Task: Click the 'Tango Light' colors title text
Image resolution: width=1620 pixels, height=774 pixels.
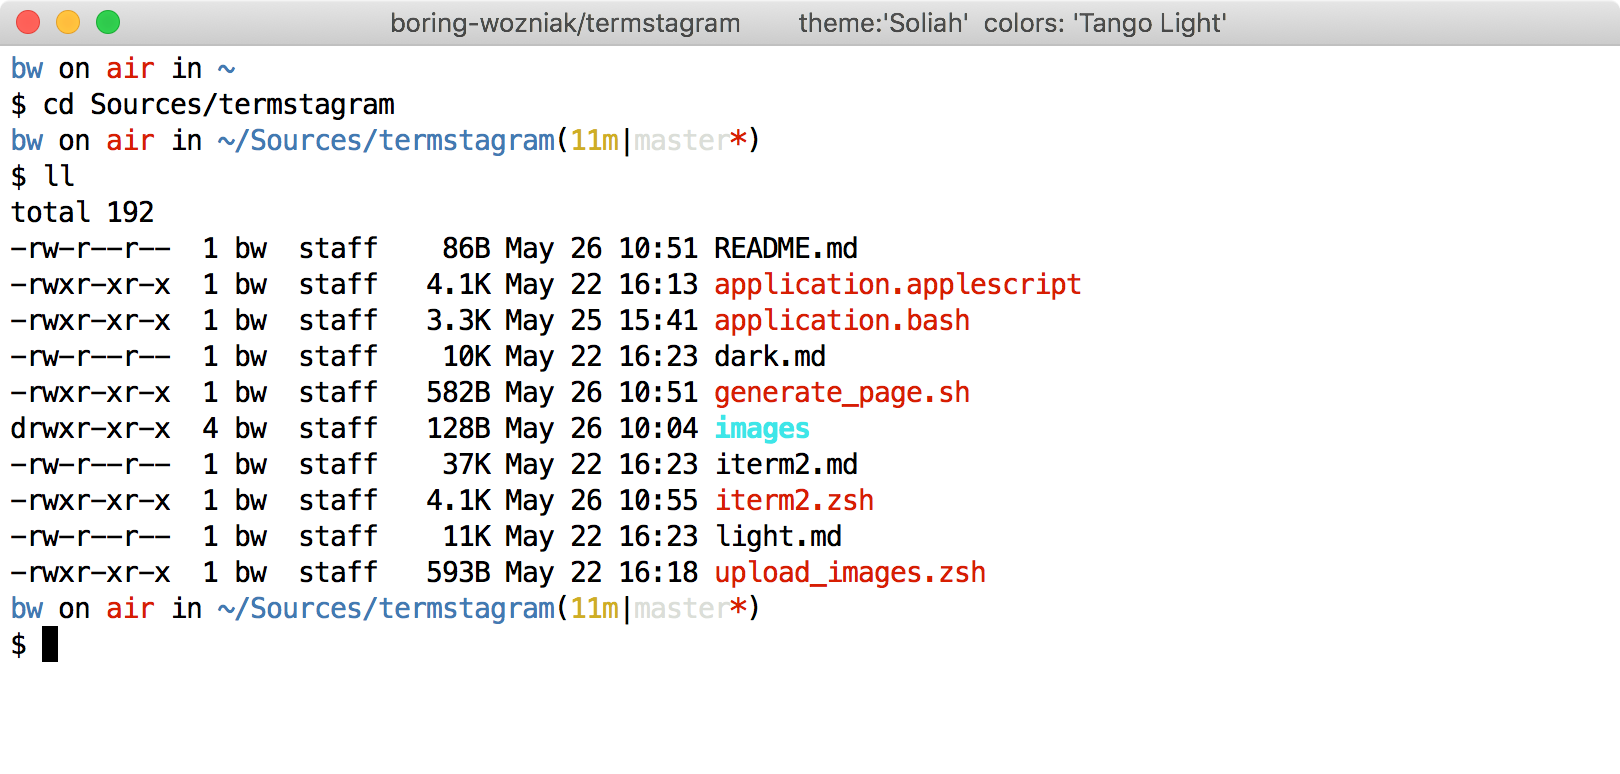Action: [x=1150, y=23]
